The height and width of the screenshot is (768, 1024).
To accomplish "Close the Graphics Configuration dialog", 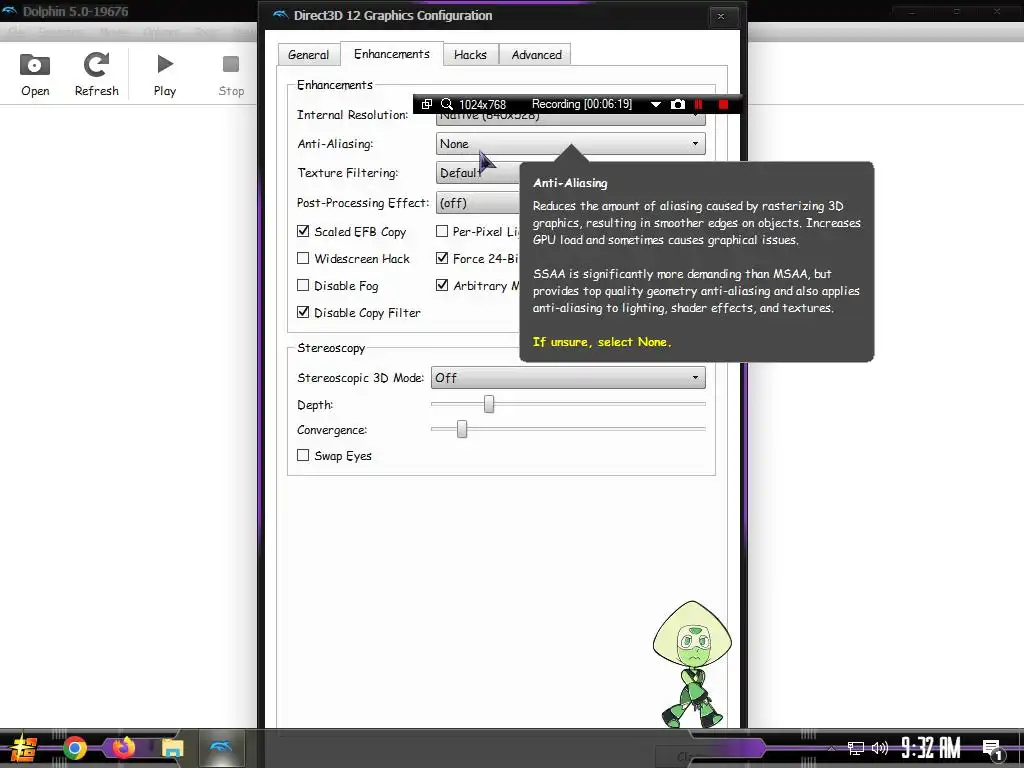I will click(x=721, y=16).
